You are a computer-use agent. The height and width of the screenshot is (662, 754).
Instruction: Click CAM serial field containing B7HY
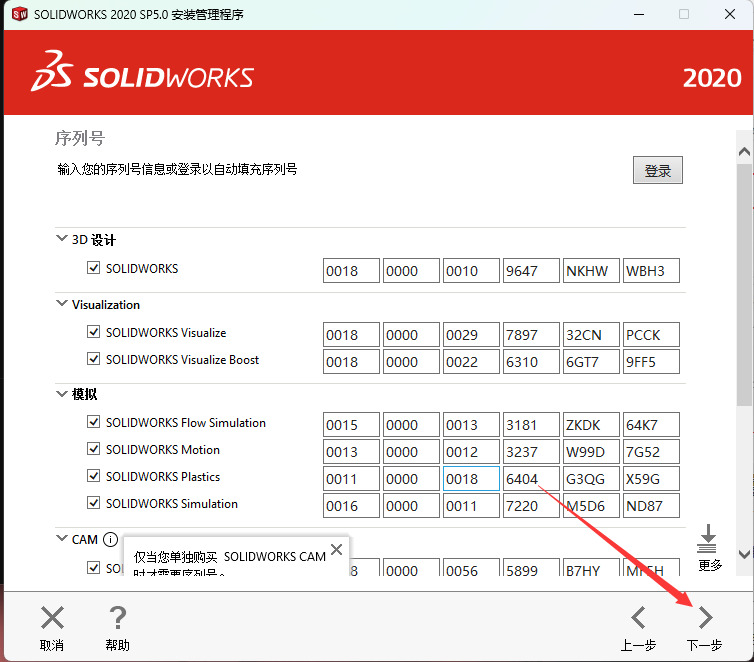[x=591, y=567]
